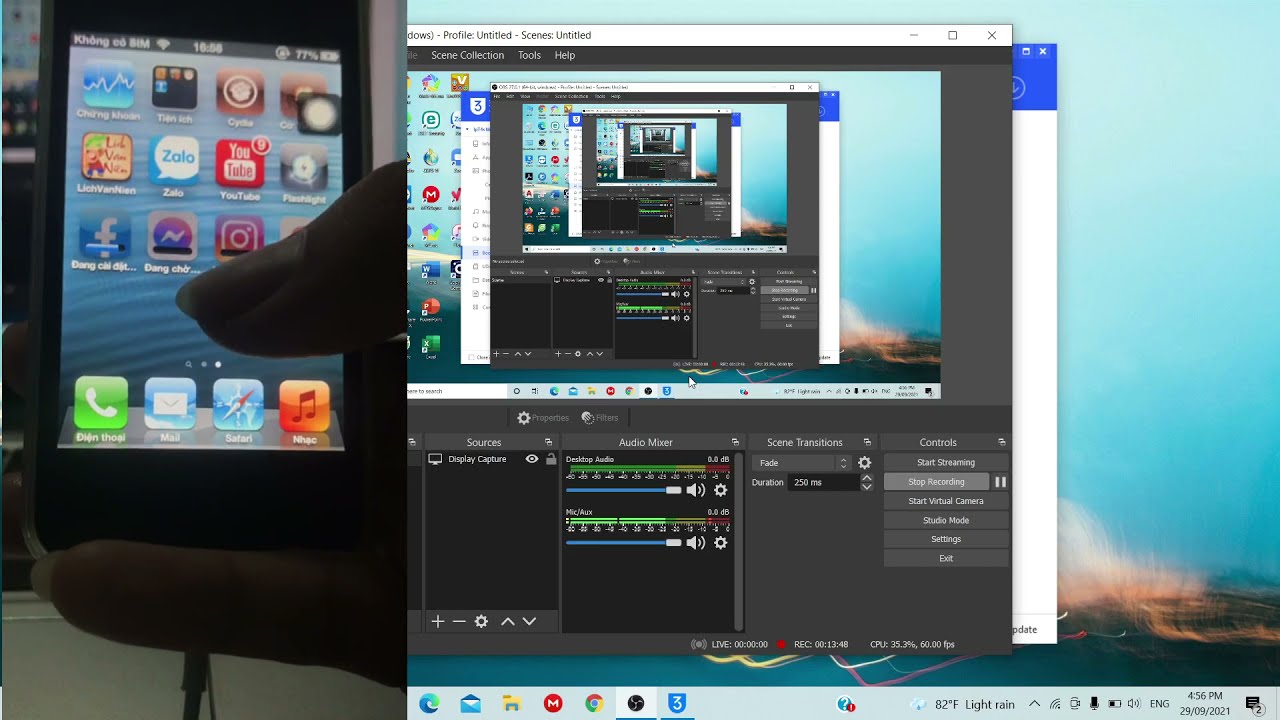1280x720 pixels.
Task: Click OBS Studio icon in taskbar
Action: pyautogui.click(x=636, y=704)
